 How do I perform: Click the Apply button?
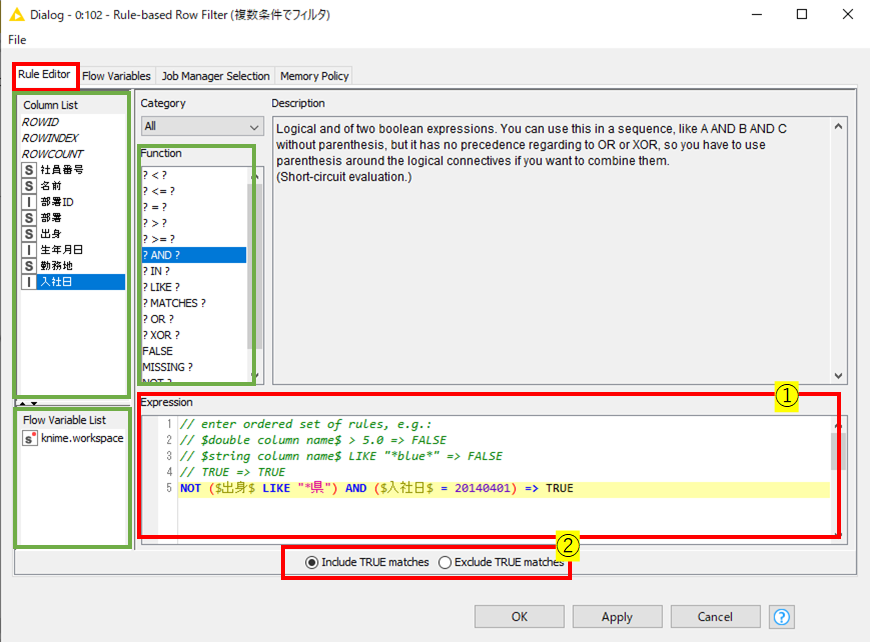pyautogui.click(x=617, y=616)
